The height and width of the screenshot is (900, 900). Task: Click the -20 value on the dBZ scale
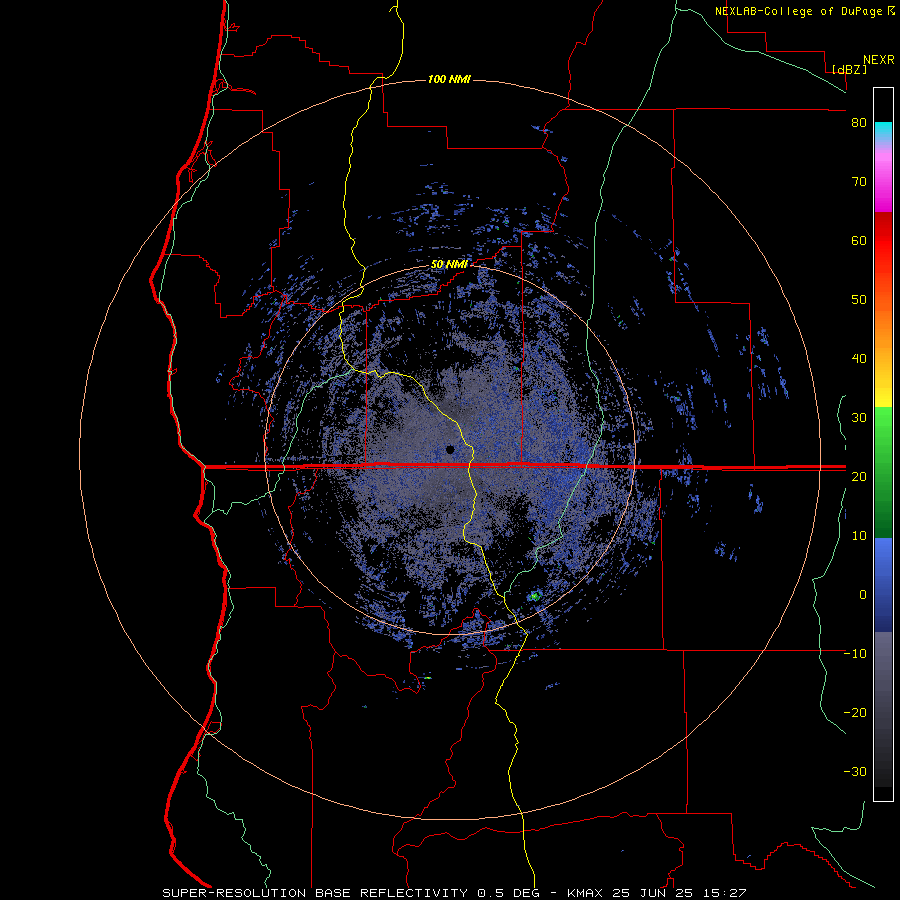point(855,712)
